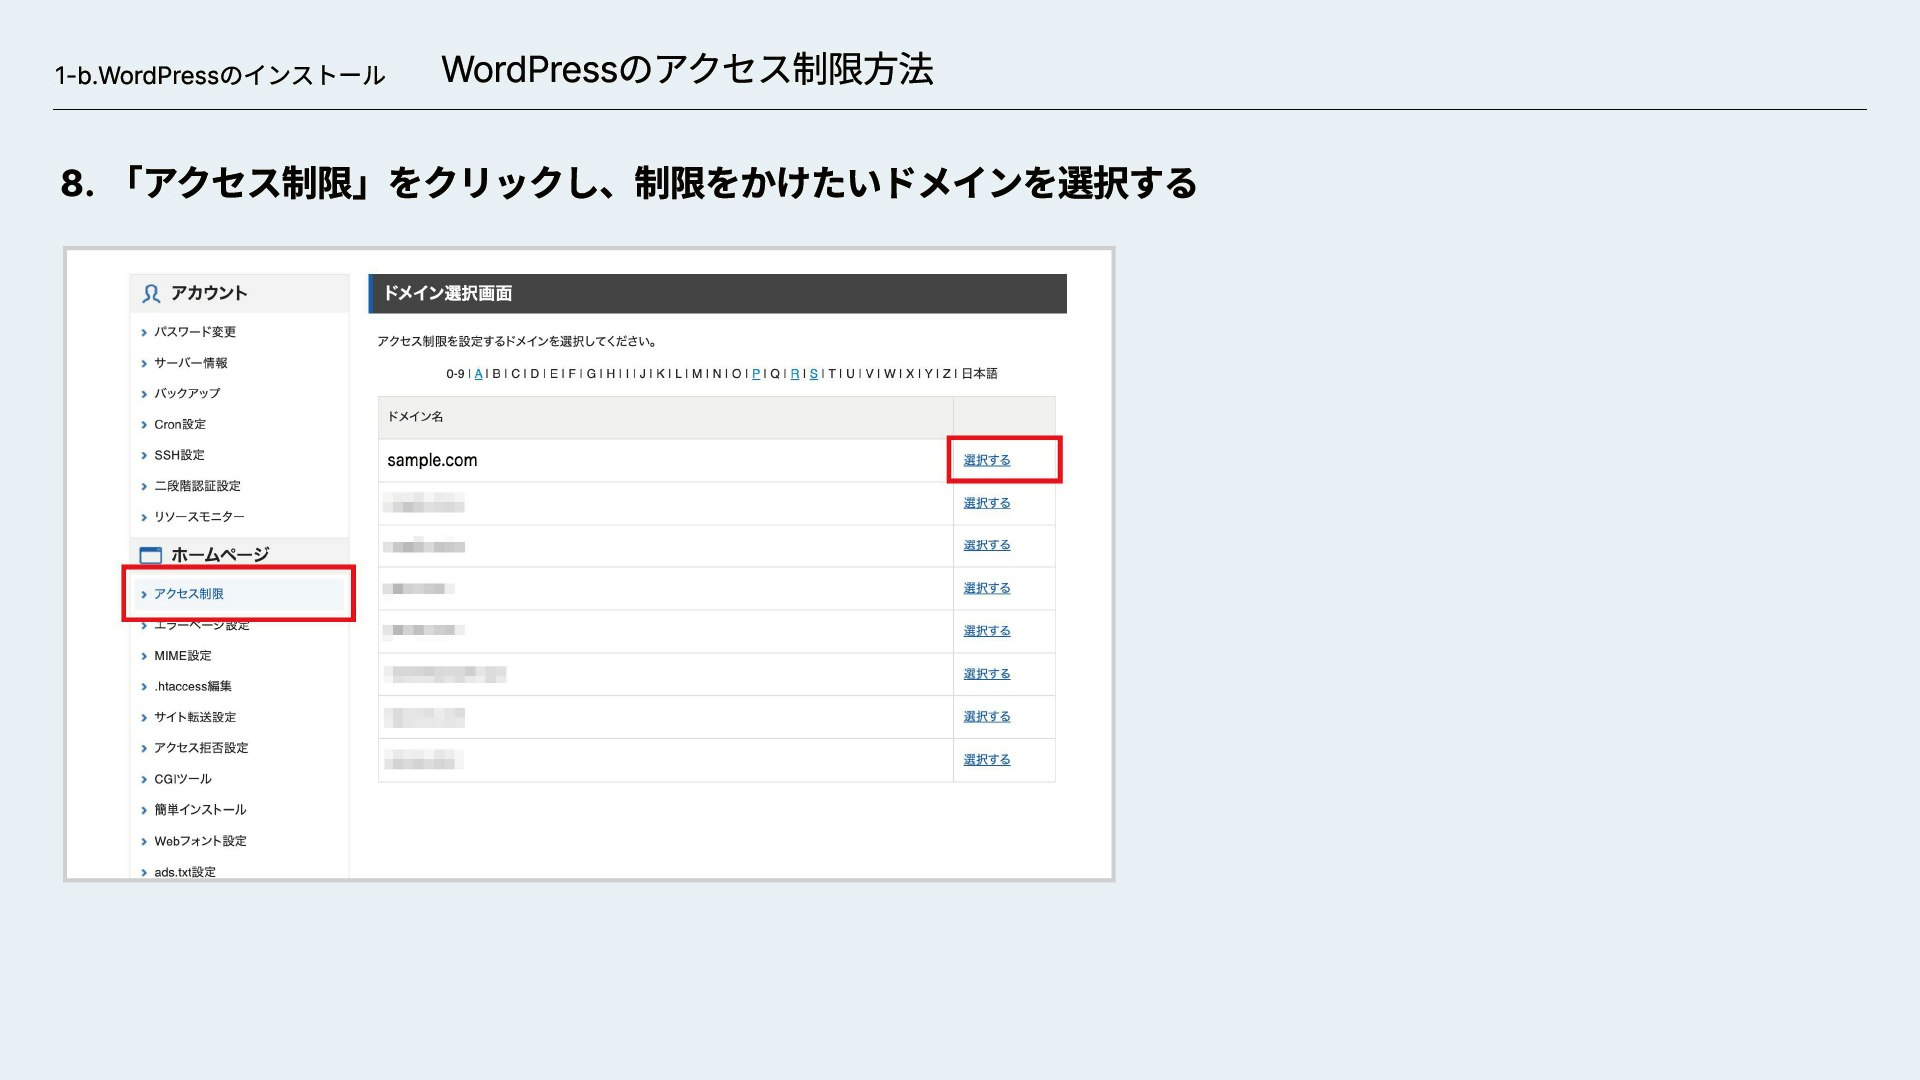Open MIME設定 in sidebar
The image size is (1920, 1080).
coord(183,656)
